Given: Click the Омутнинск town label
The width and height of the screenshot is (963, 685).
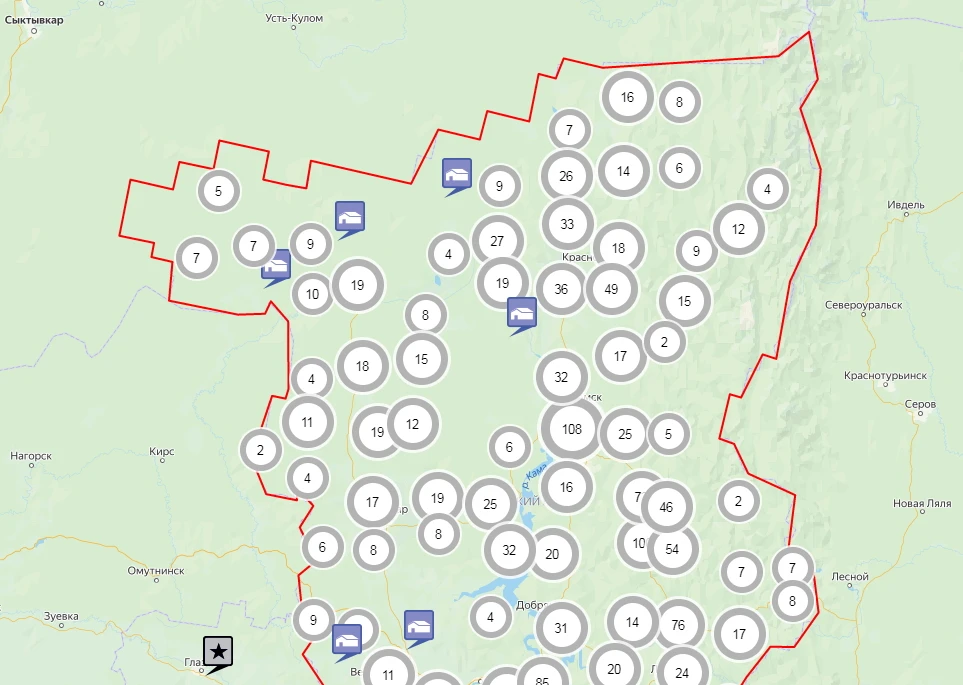Looking at the screenshot, I should click(x=157, y=570).
